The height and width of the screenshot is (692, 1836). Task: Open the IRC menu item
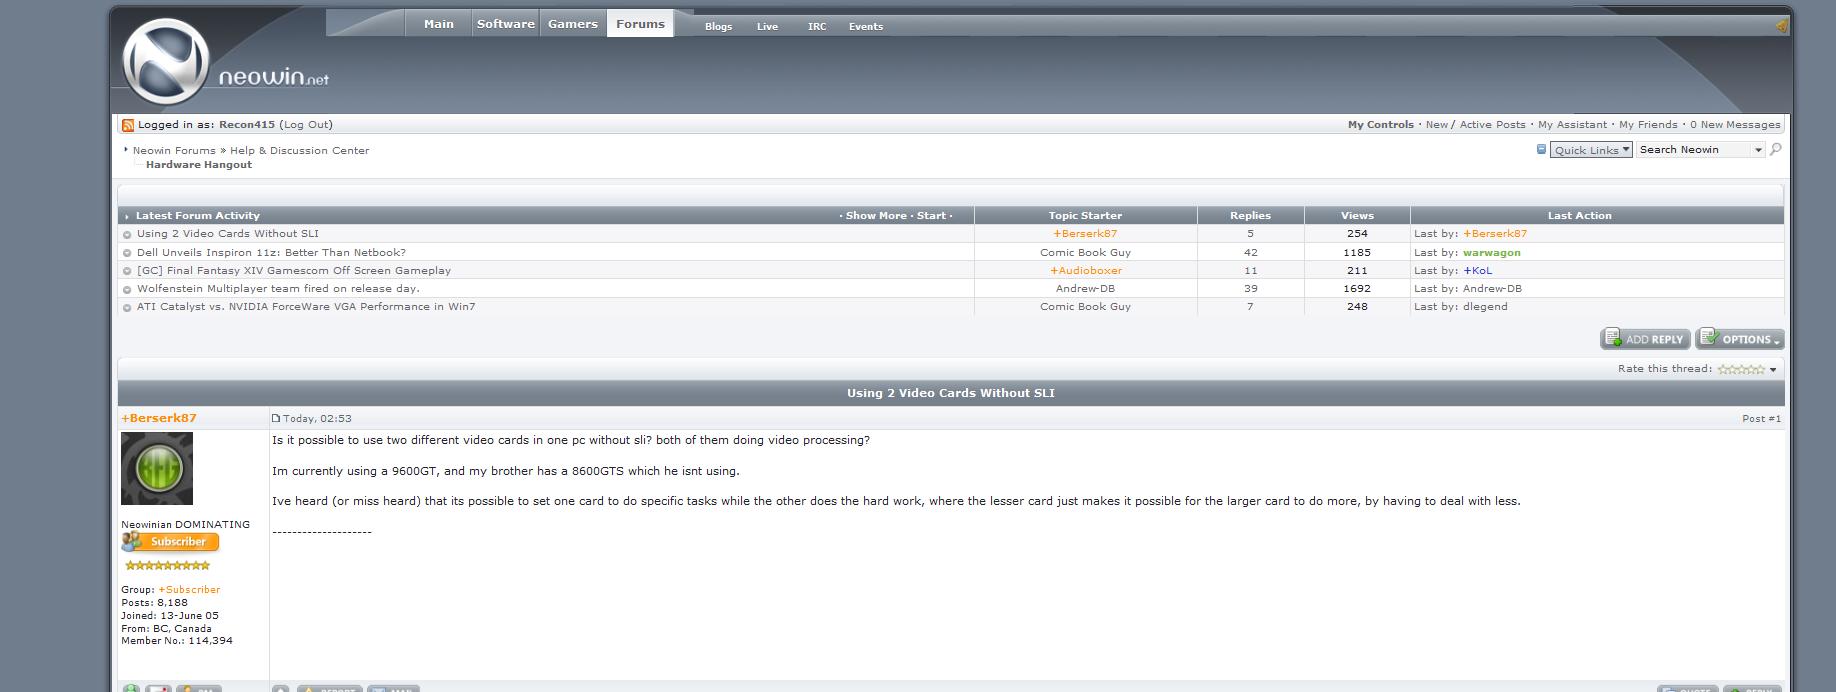tap(817, 27)
